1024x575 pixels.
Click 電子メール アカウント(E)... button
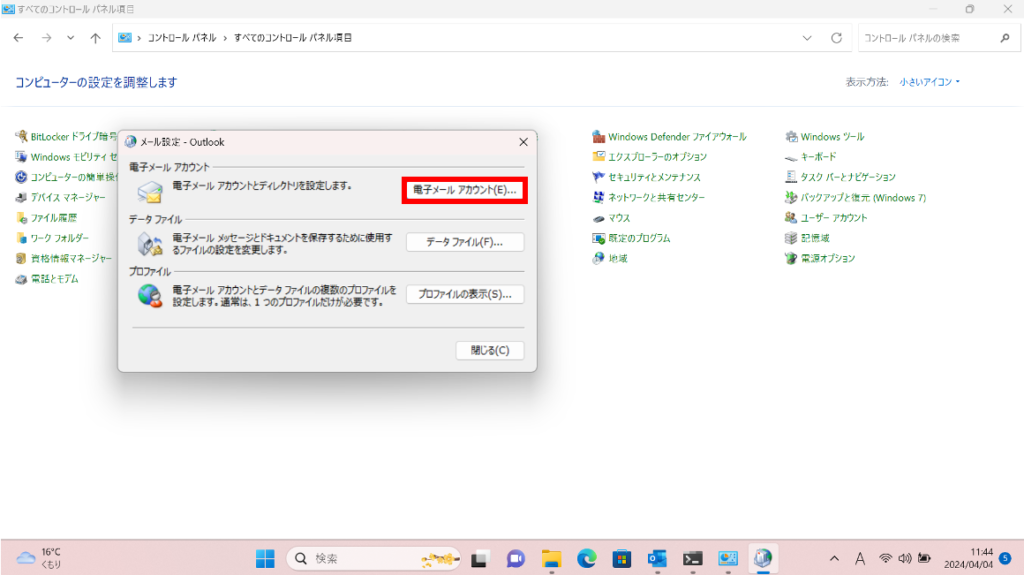[464, 190]
